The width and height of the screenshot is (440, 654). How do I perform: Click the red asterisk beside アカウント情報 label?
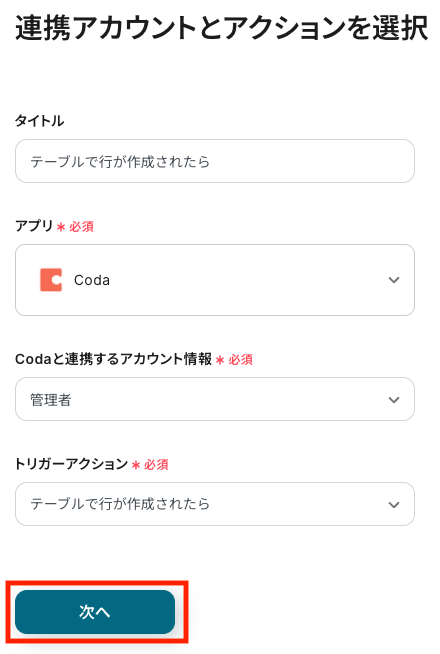coord(220,360)
